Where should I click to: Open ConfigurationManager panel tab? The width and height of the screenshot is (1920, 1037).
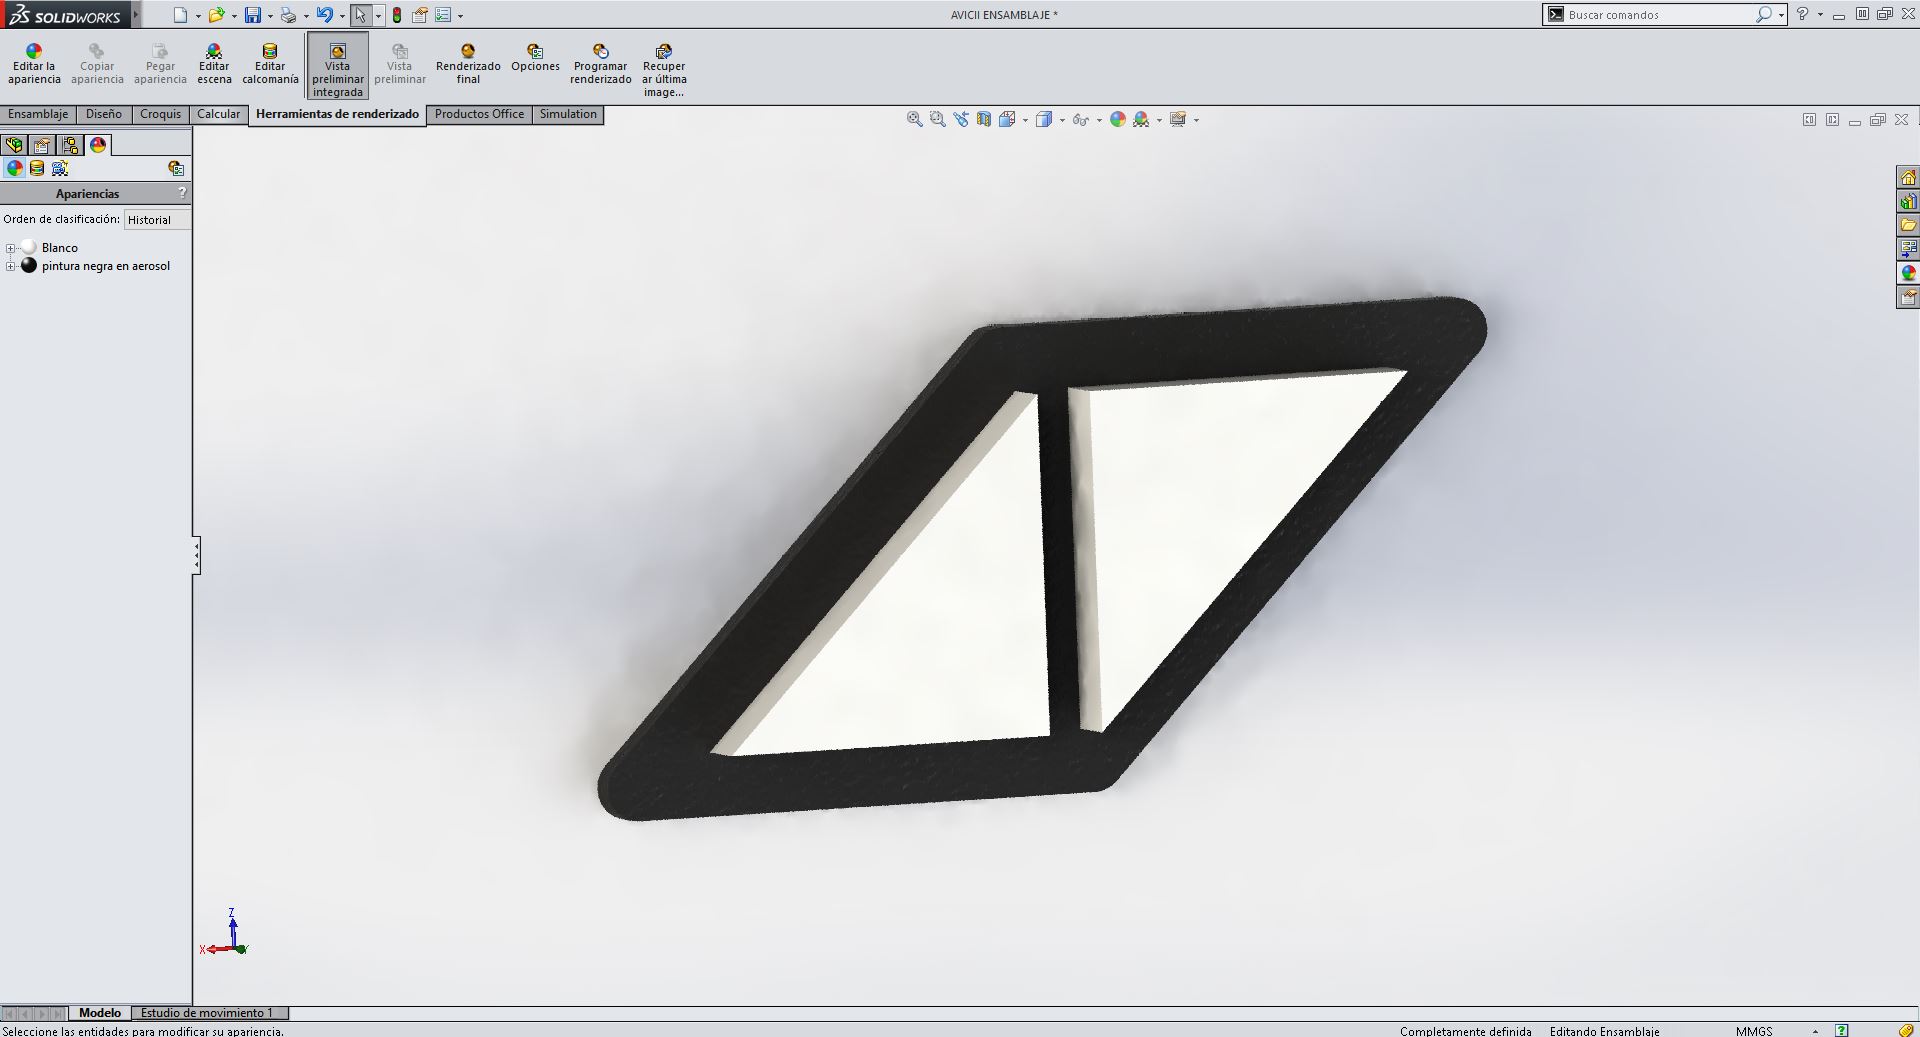click(70, 145)
